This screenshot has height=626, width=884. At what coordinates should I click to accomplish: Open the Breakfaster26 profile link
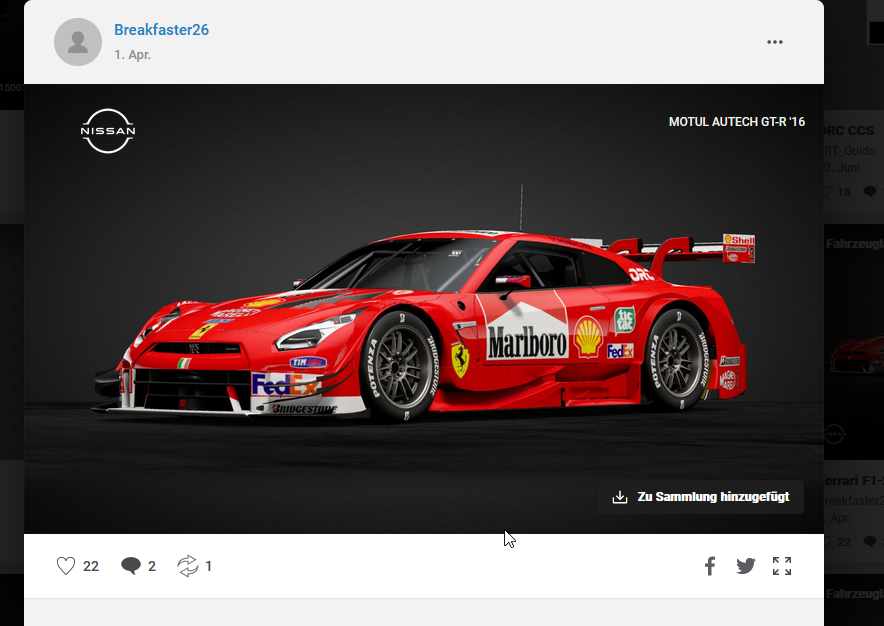161,30
